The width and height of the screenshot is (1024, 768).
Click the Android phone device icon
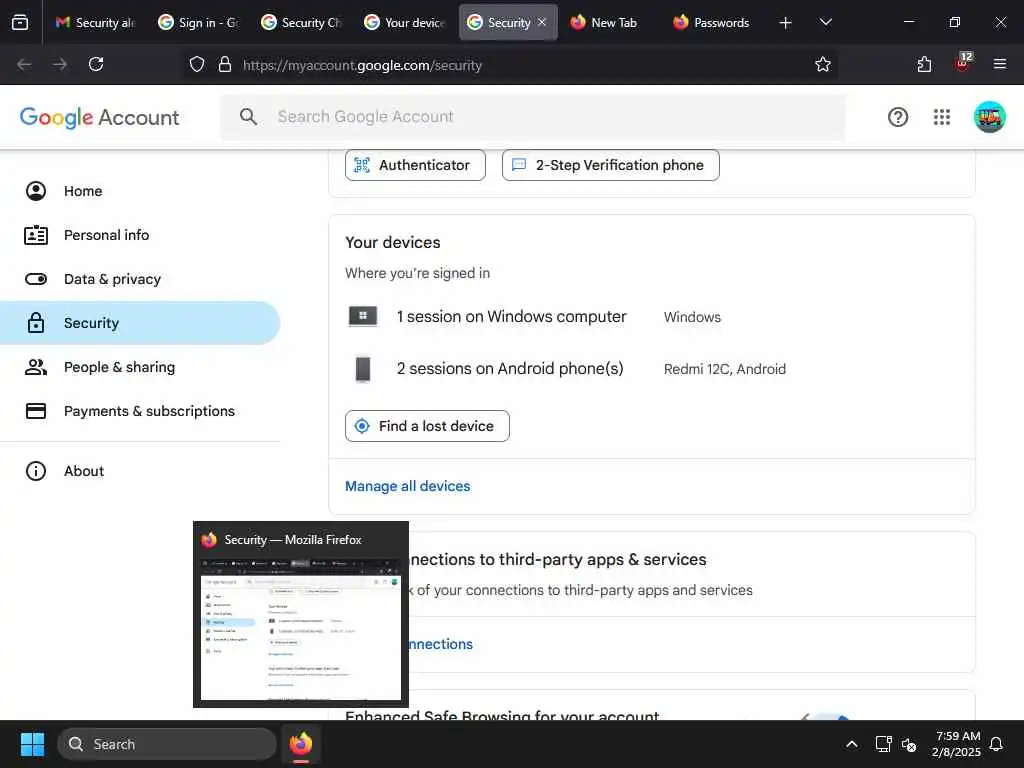pyautogui.click(x=362, y=369)
